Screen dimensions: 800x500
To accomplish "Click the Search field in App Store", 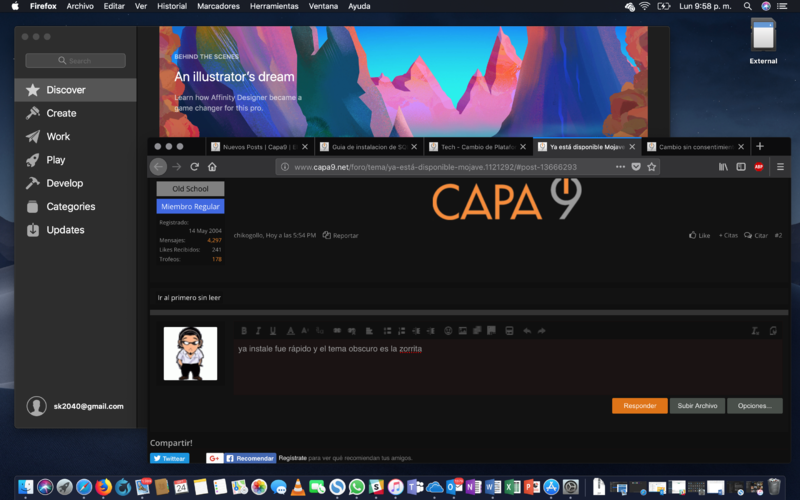I will tap(76, 61).
